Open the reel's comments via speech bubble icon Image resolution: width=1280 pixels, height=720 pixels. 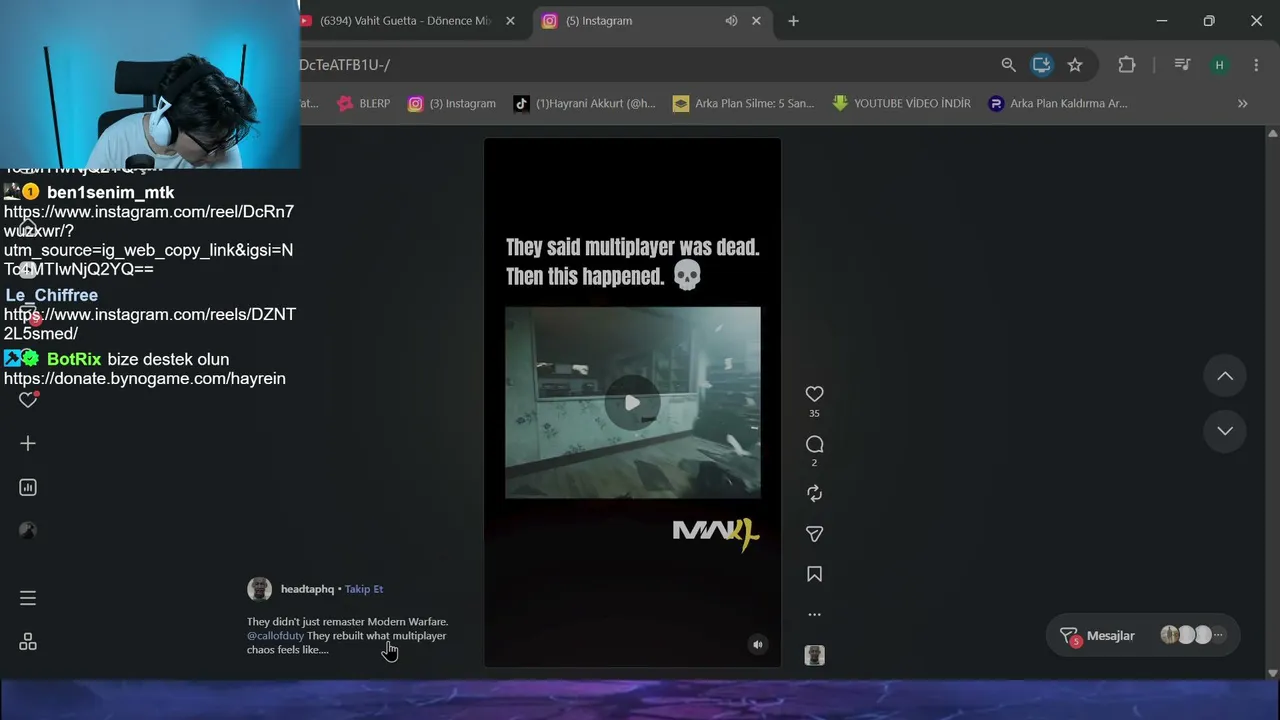[x=814, y=444]
